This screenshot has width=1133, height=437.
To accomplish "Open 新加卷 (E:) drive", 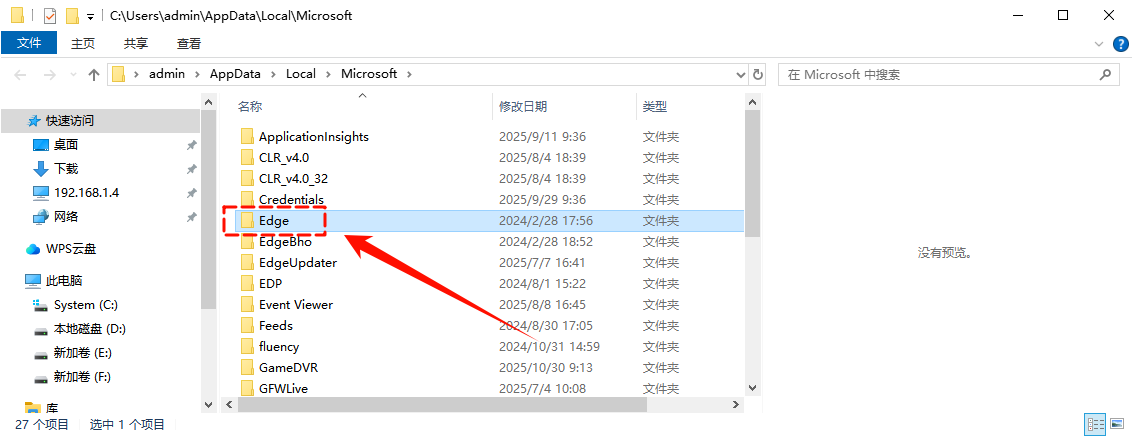I will click(82, 353).
